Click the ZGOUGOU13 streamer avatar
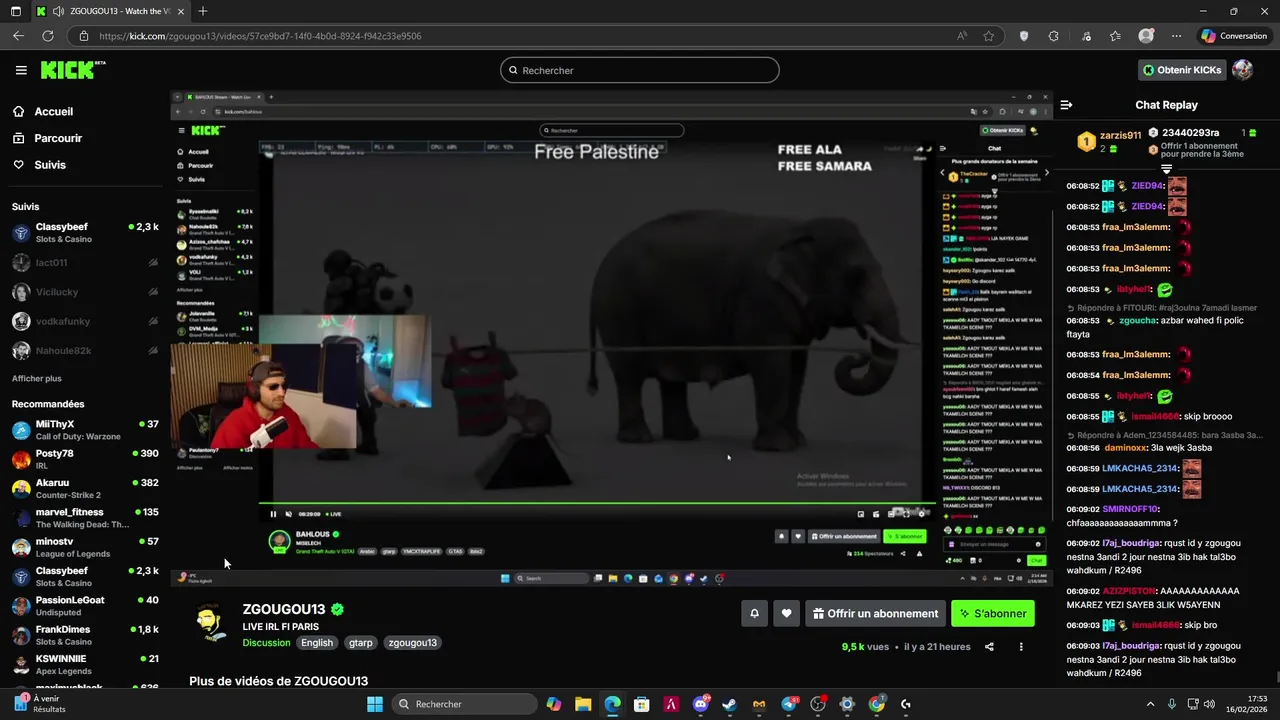This screenshot has width=1280, height=720. [211, 621]
